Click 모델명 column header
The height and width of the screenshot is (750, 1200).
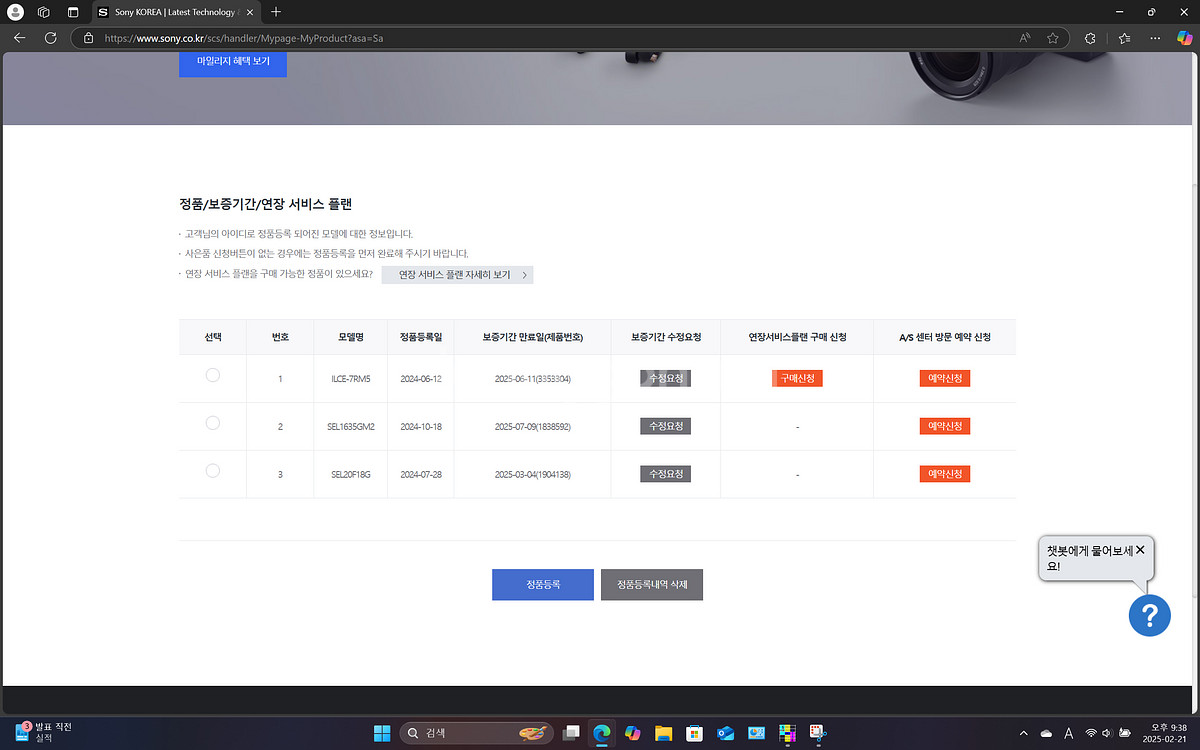click(350, 337)
